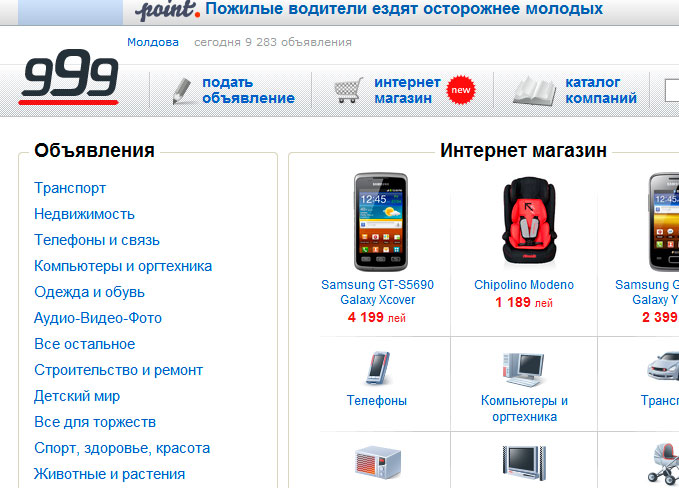Screen dimensions: 679x488
Task: Click the pencil icon for posting ads
Action: pyautogui.click(x=182, y=90)
